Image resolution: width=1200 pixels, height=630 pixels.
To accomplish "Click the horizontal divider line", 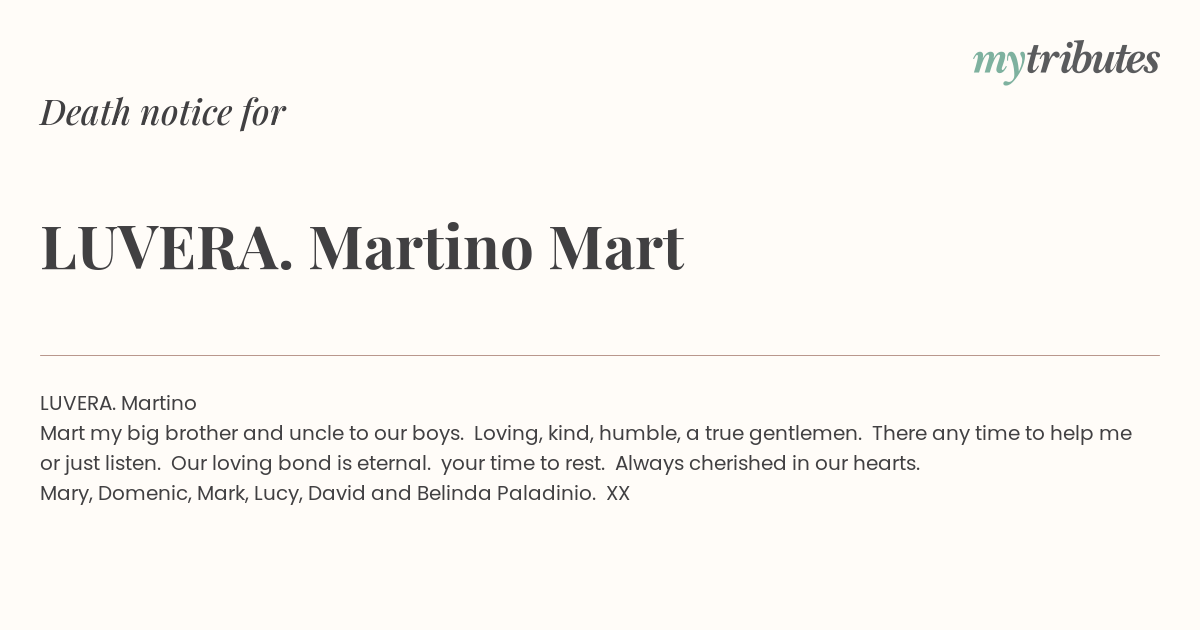I will (600, 355).
